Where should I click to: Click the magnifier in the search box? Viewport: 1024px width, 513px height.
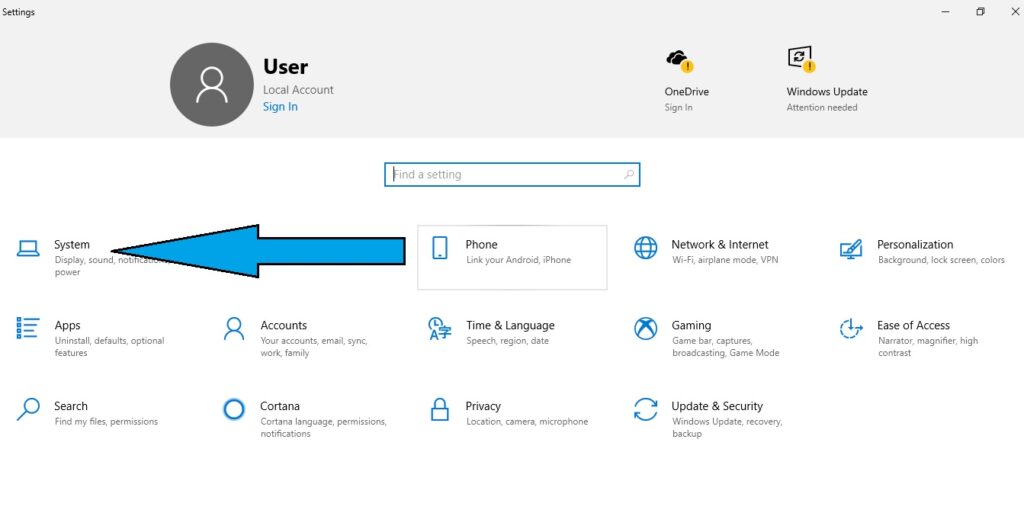click(x=629, y=174)
